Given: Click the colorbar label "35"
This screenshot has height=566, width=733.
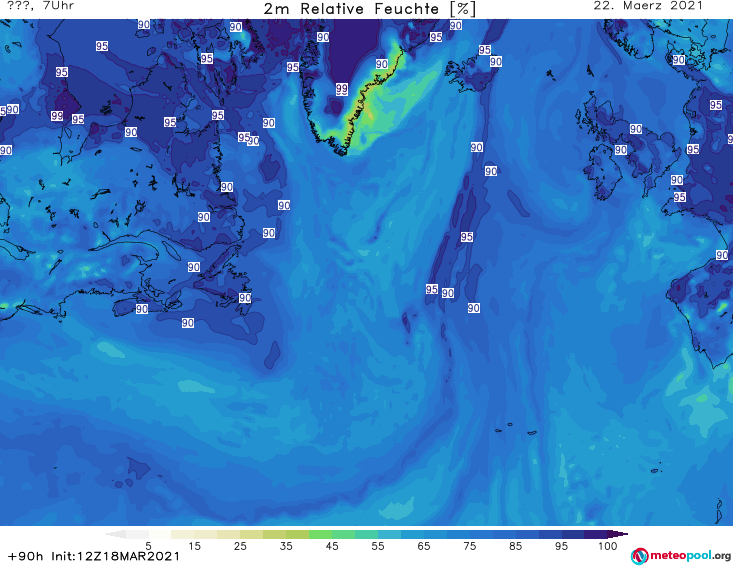Looking at the screenshot, I should tap(286, 546).
